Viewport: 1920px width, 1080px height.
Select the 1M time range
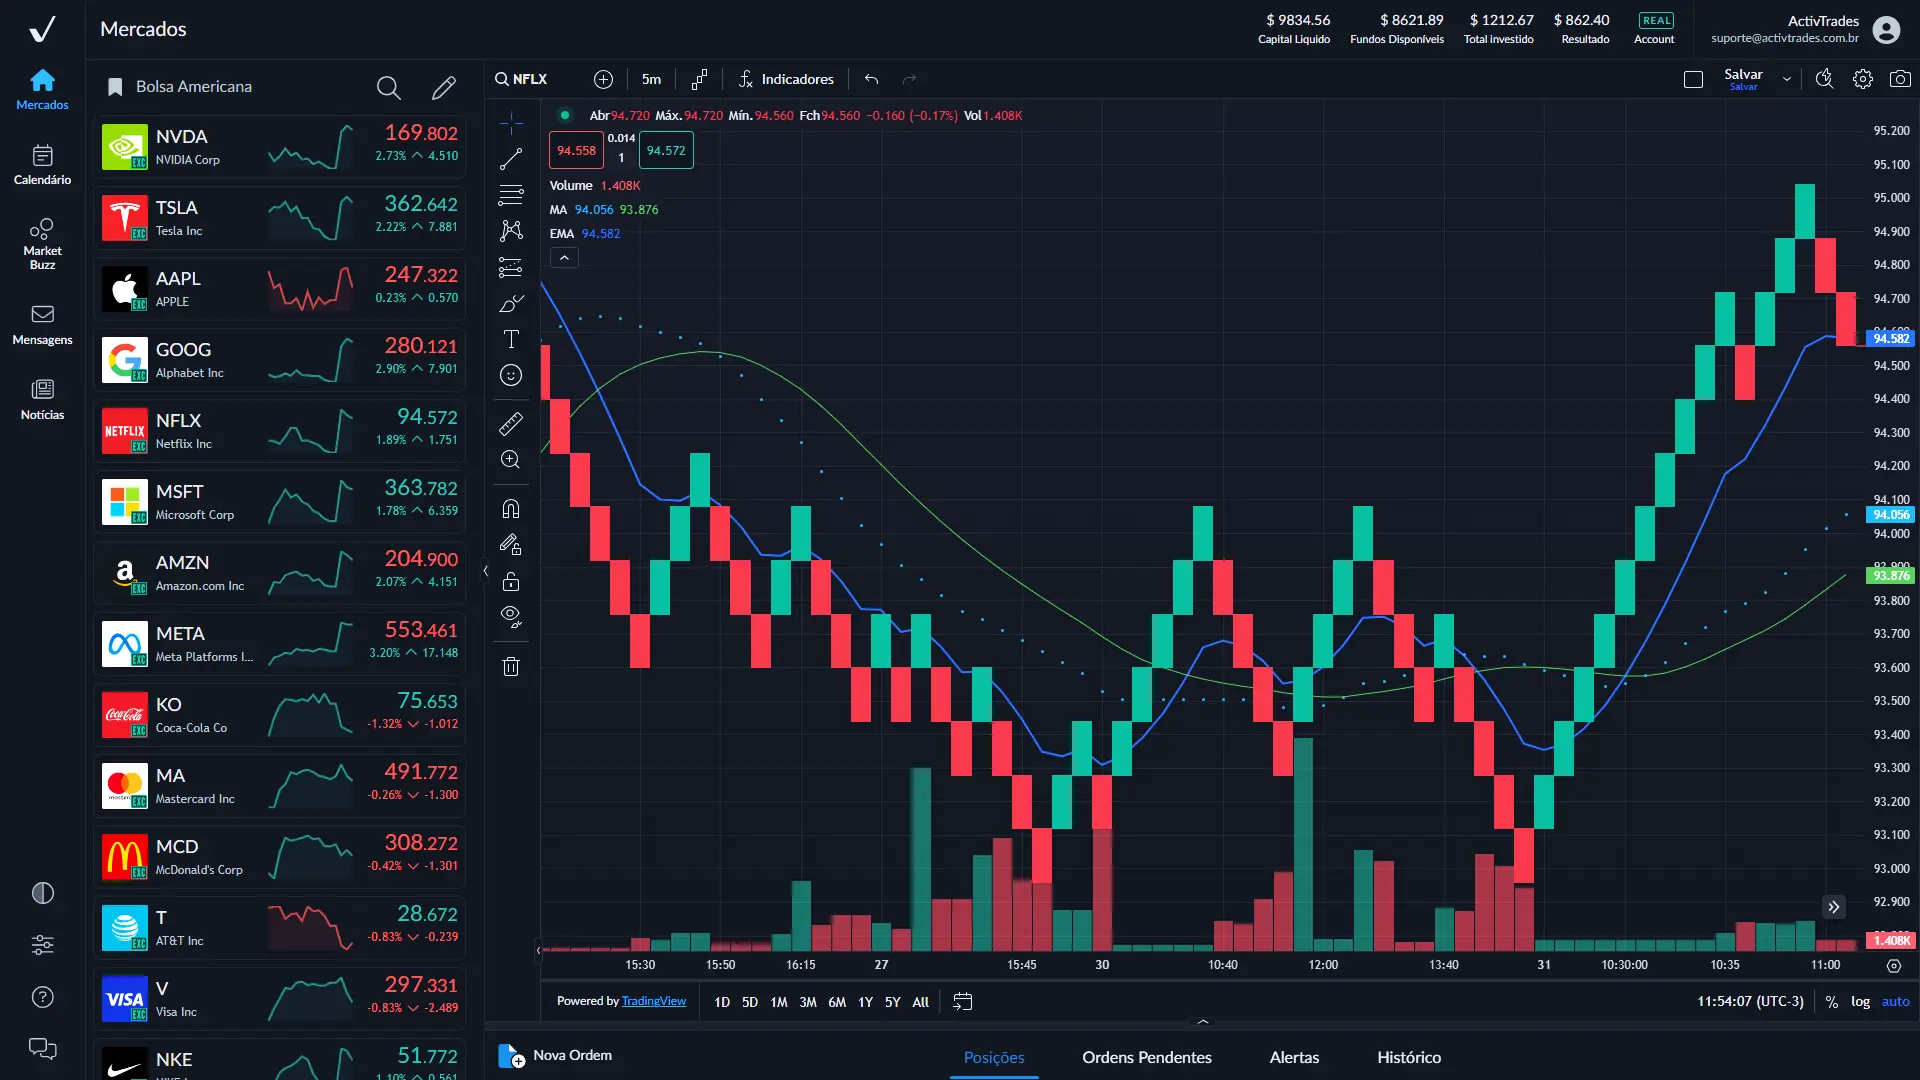779,1002
